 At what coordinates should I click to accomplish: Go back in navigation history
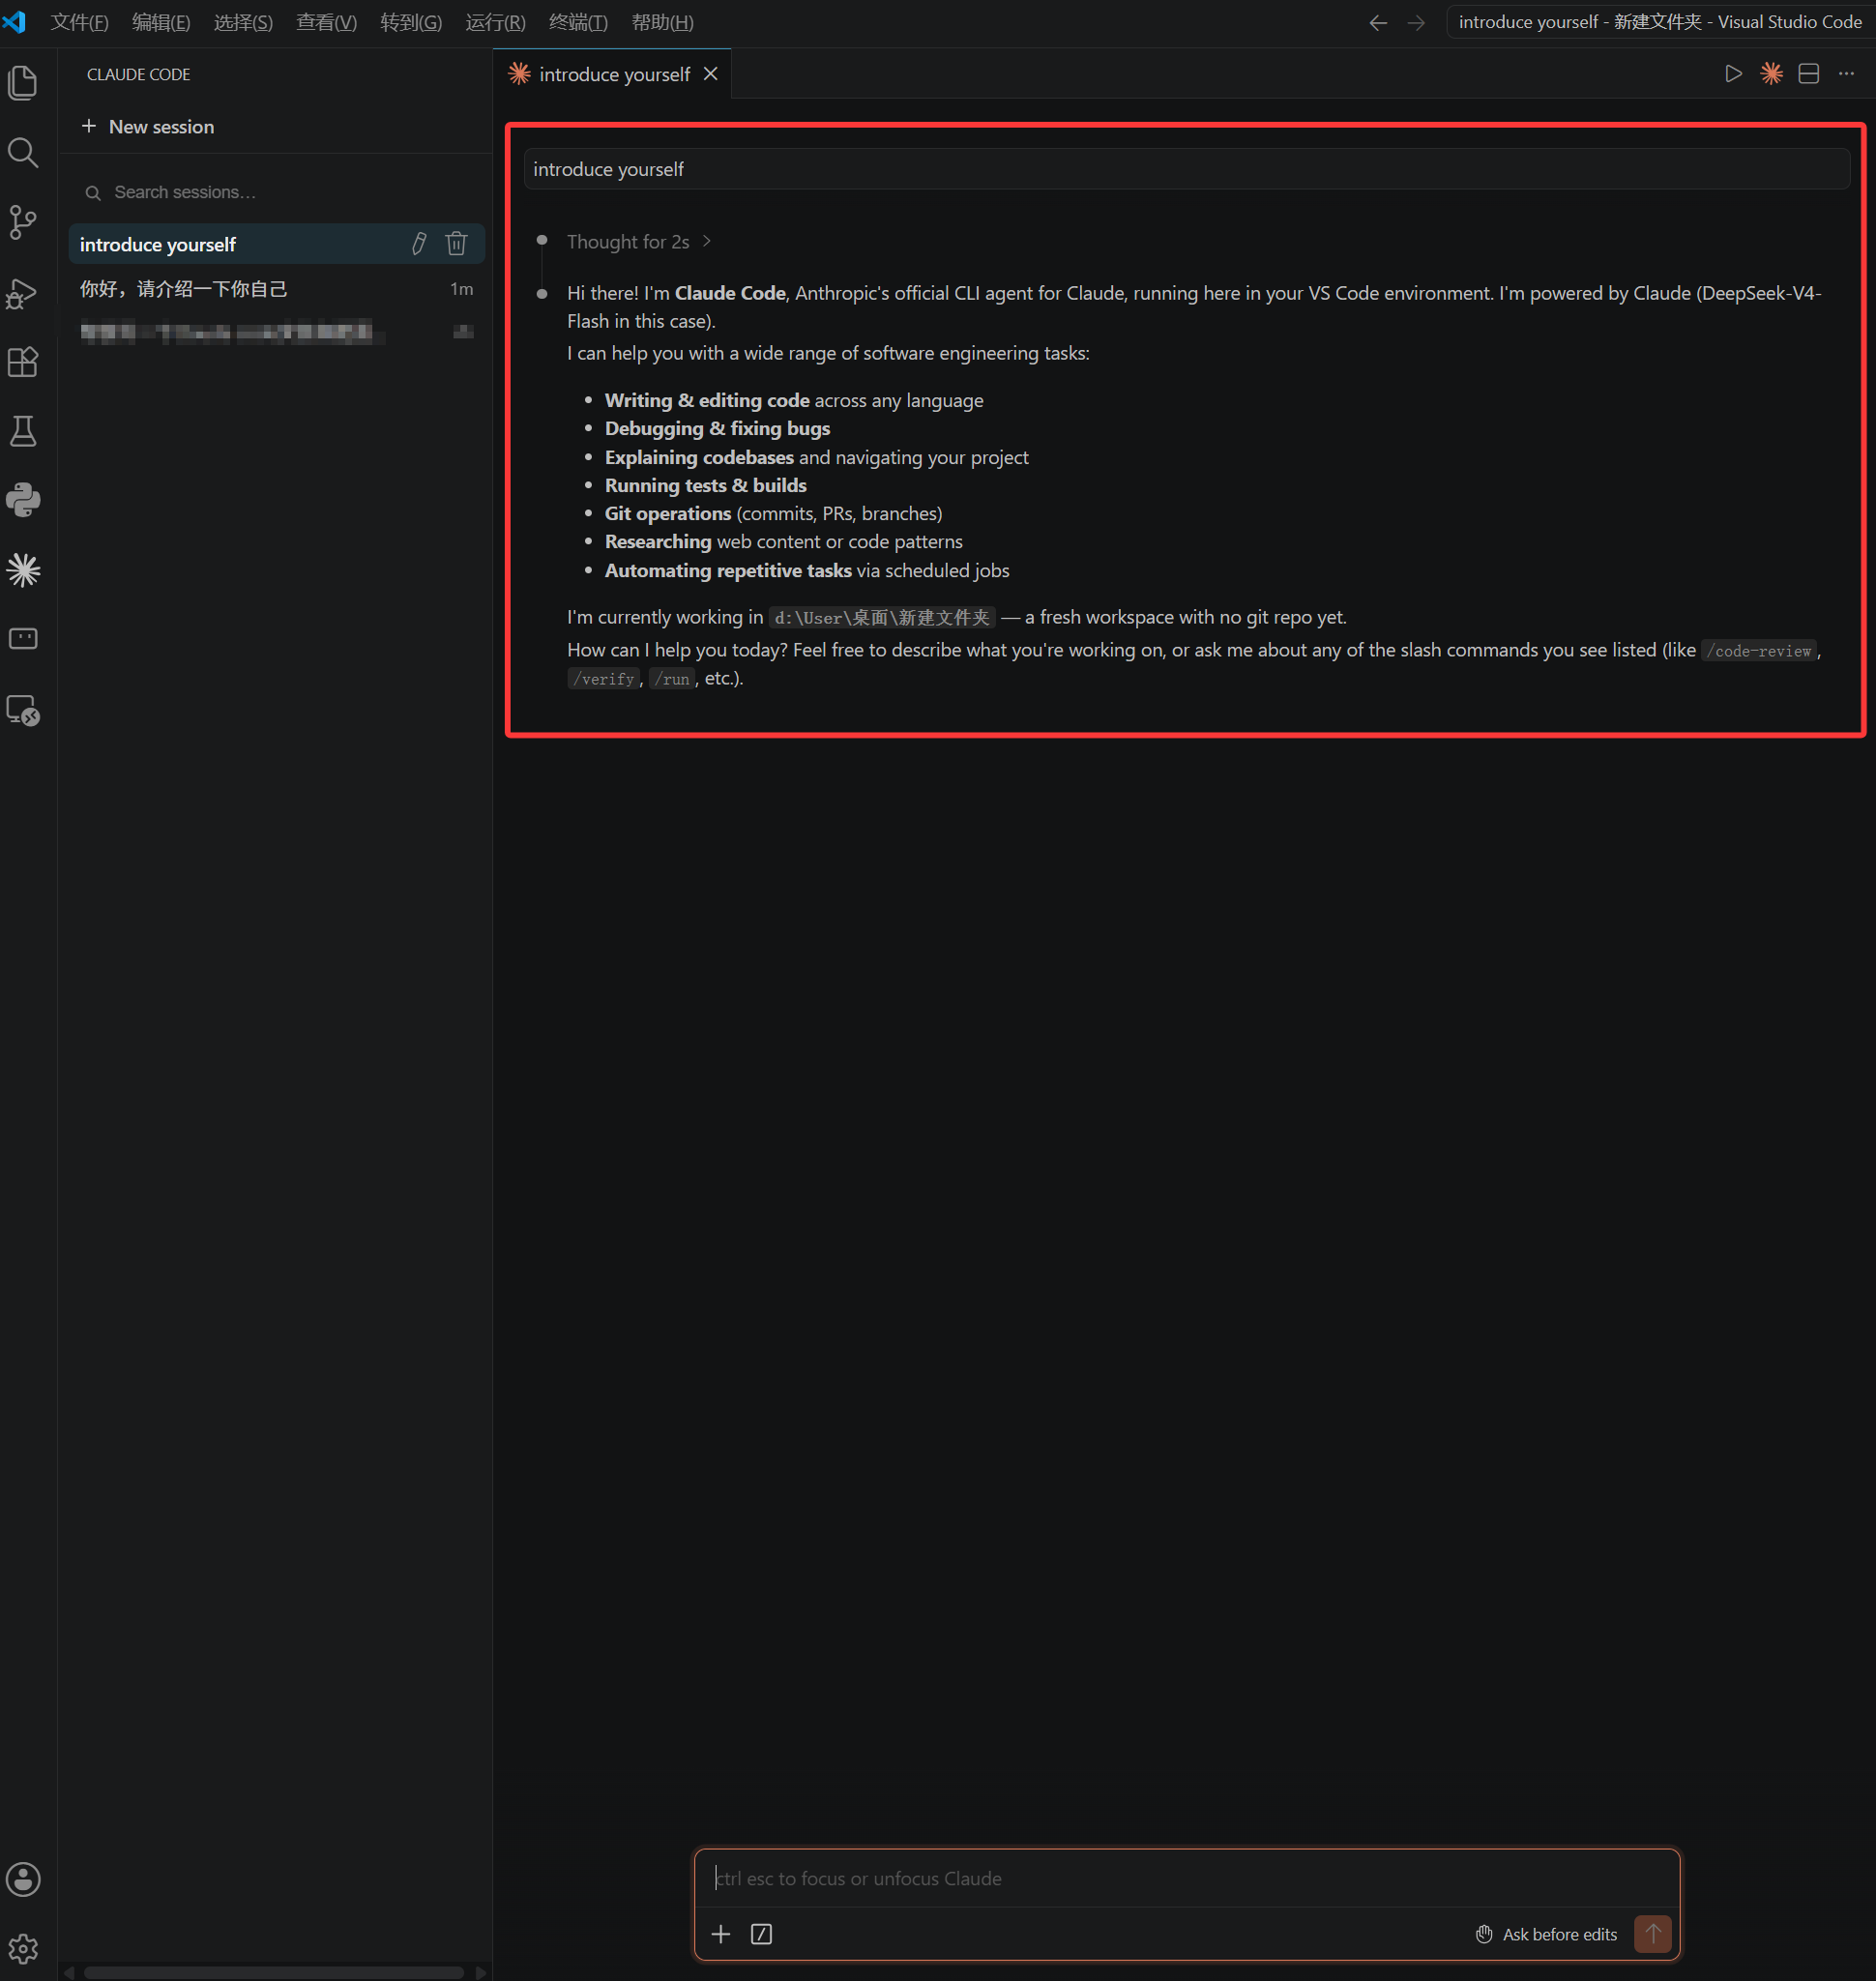[1378, 23]
